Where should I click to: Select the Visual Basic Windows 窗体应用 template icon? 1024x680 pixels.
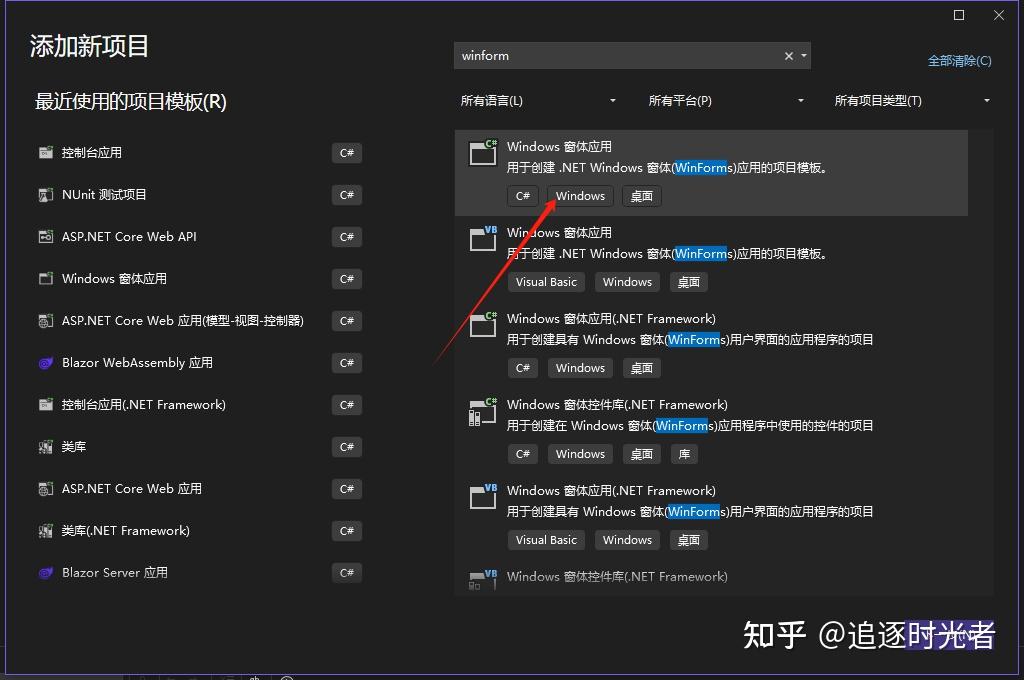point(482,238)
